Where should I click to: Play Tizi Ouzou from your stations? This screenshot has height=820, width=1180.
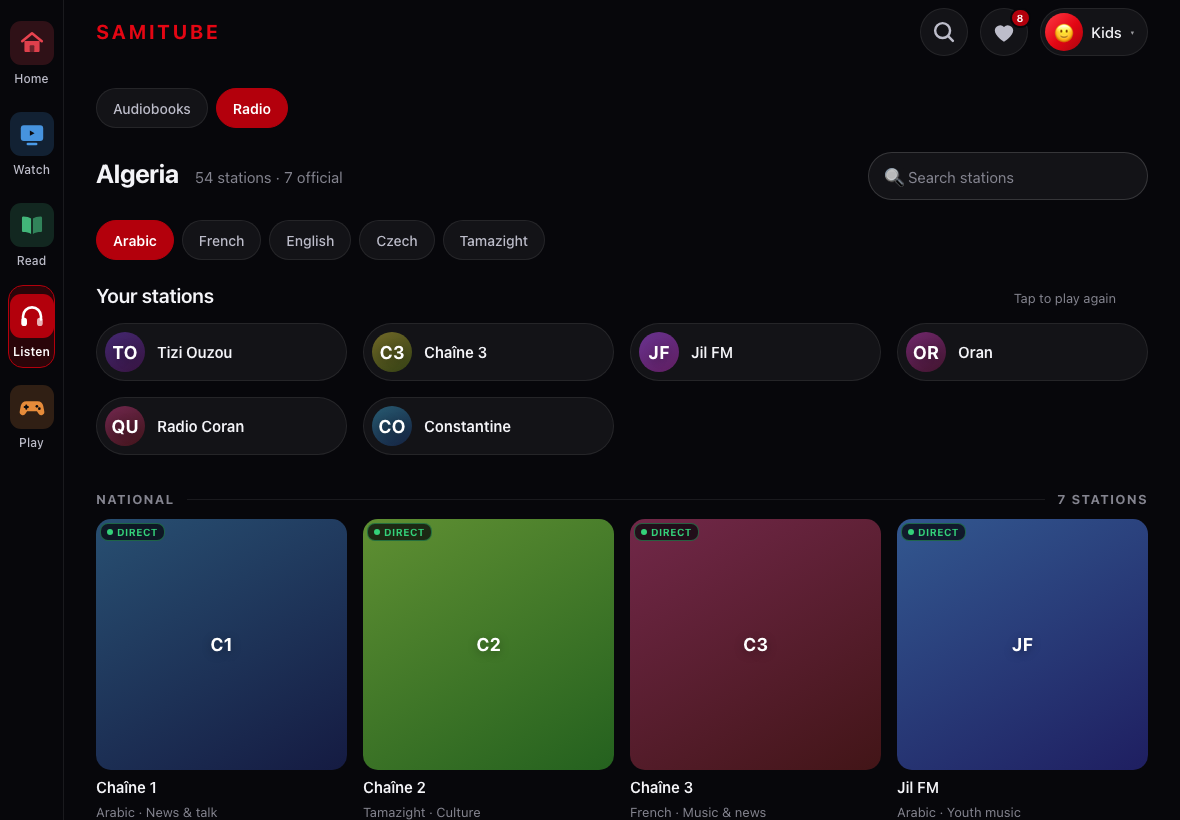pyautogui.click(x=221, y=352)
